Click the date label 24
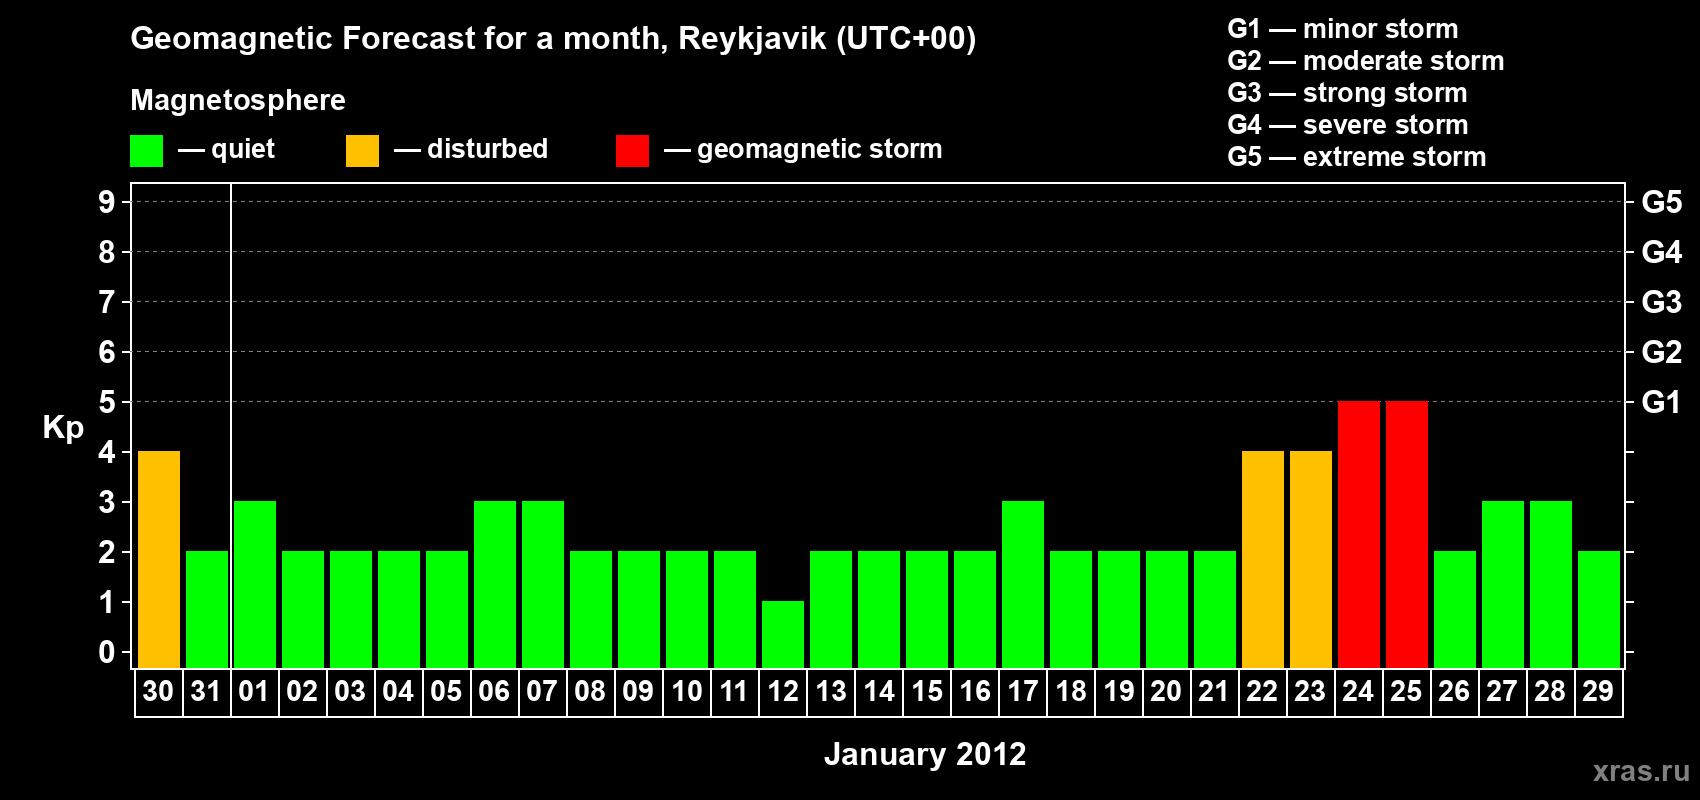Viewport: 1700px width, 800px height. tap(1358, 691)
